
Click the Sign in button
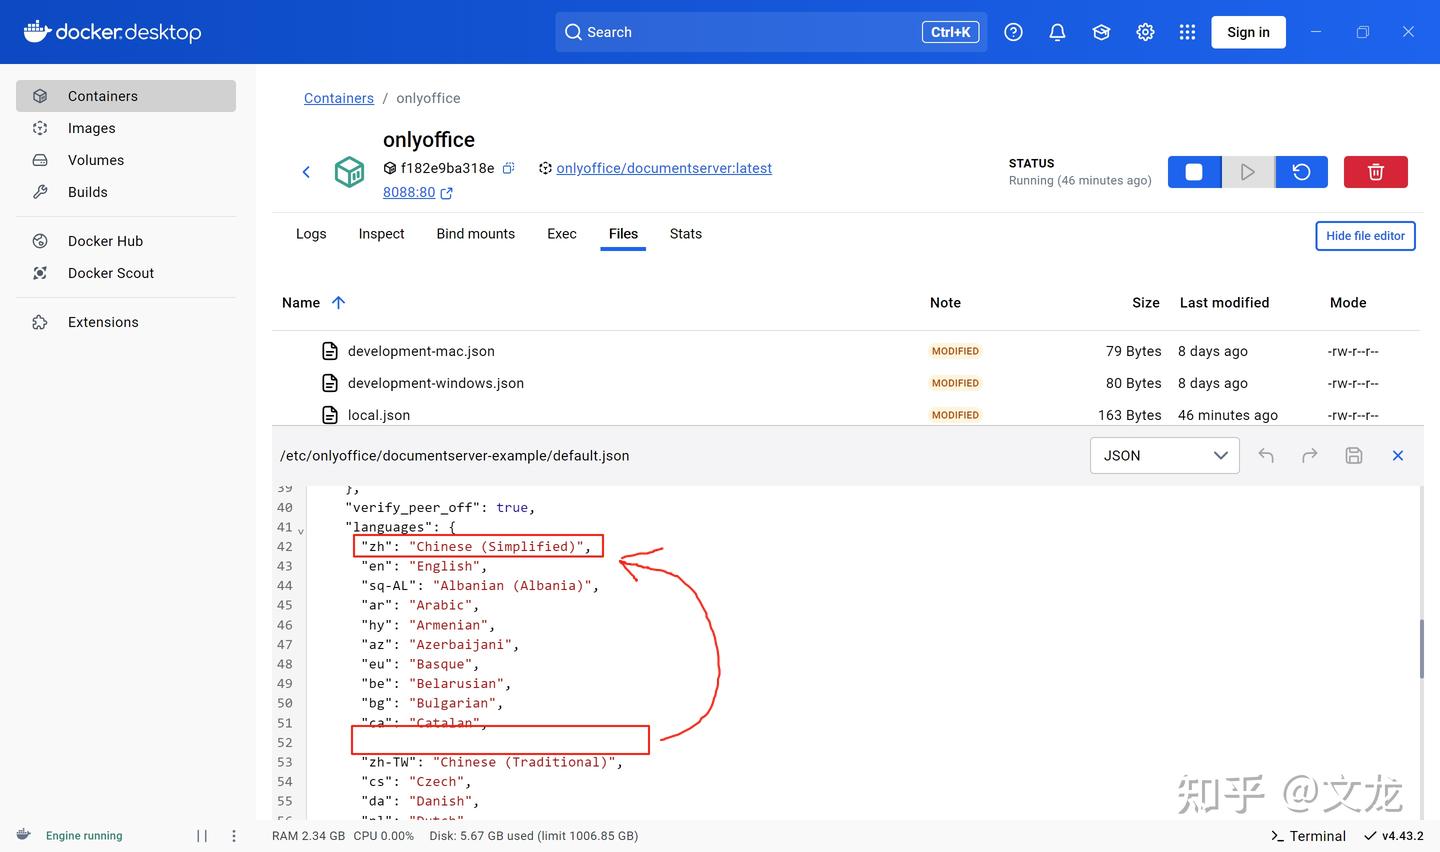(x=1249, y=32)
